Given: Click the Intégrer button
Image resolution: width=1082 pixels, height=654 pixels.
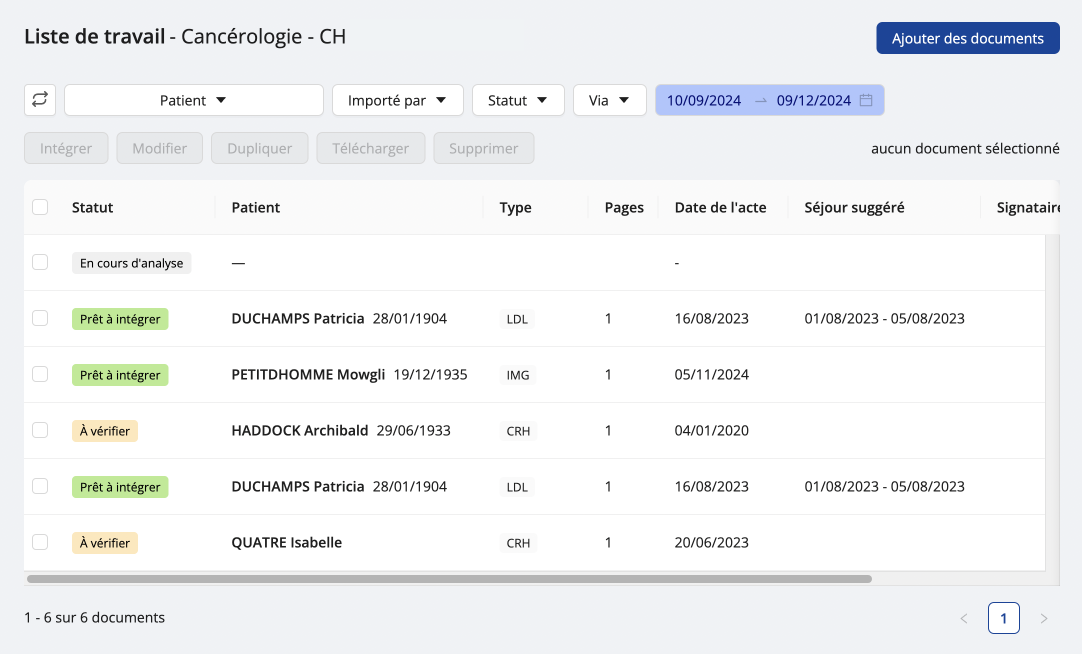Looking at the screenshot, I should [66, 148].
